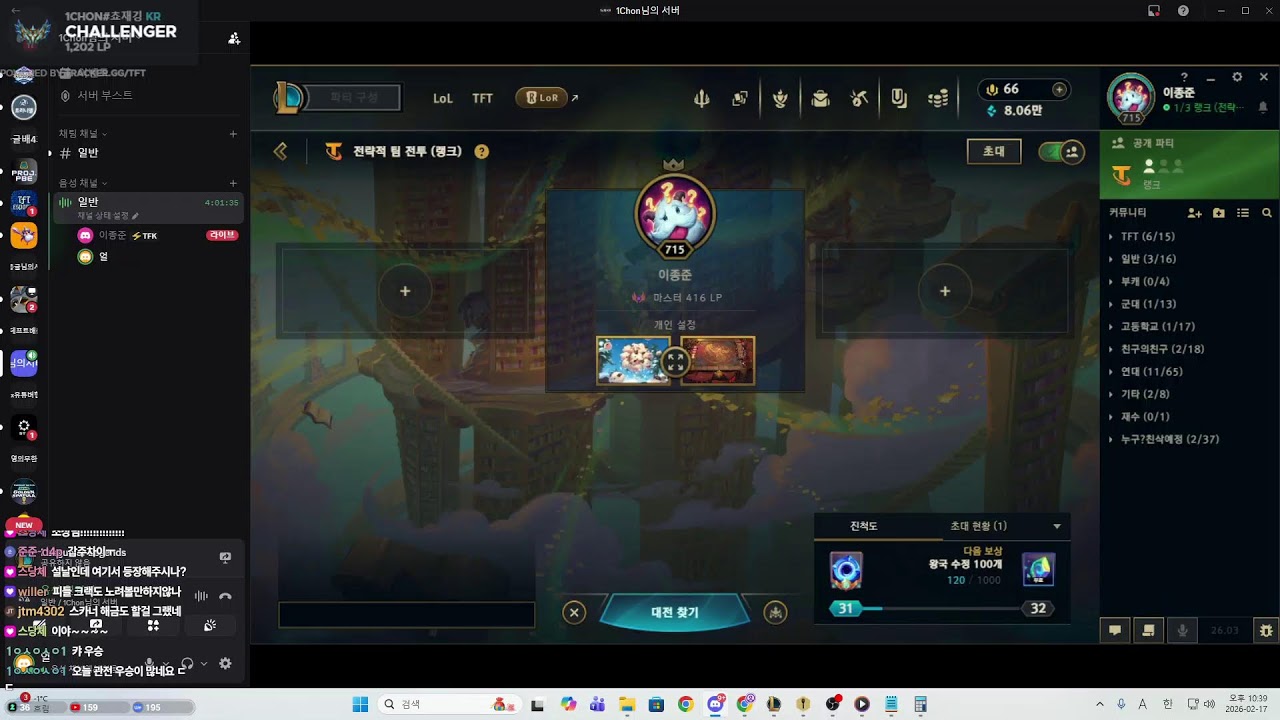This screenshot has height=720, width=1280.
Task: Click the 서버 부스트 server boost link
Action: (x=104, y=95)
